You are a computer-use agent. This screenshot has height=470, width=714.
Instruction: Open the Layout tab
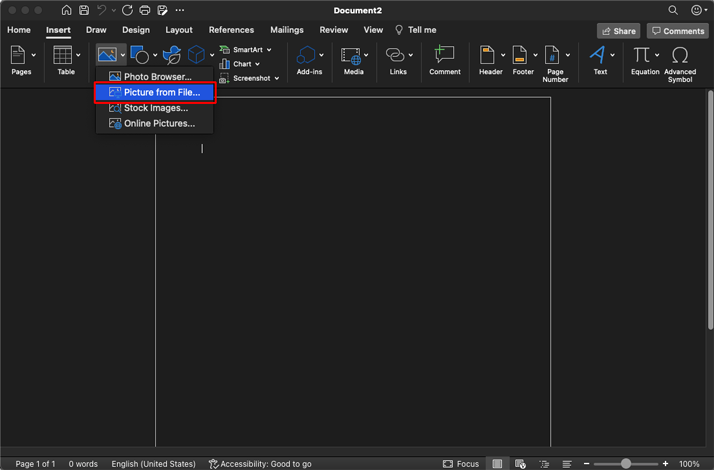(179, 30)
